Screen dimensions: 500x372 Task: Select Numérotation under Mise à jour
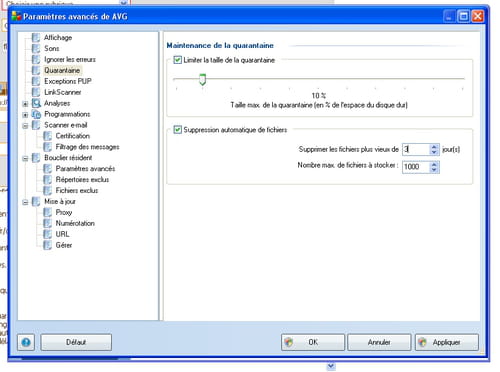click(x=75, y=223)
